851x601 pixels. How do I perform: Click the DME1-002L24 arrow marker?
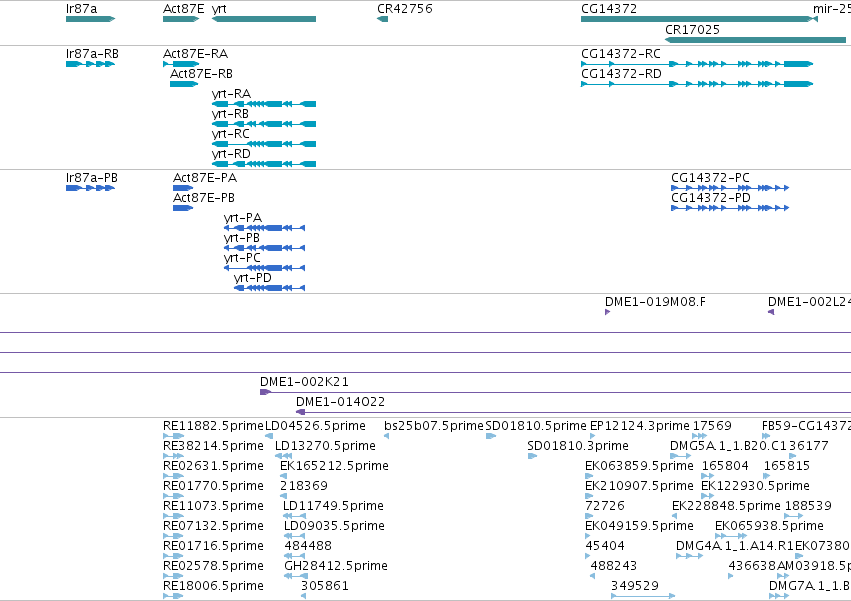(x=771, y=312)
